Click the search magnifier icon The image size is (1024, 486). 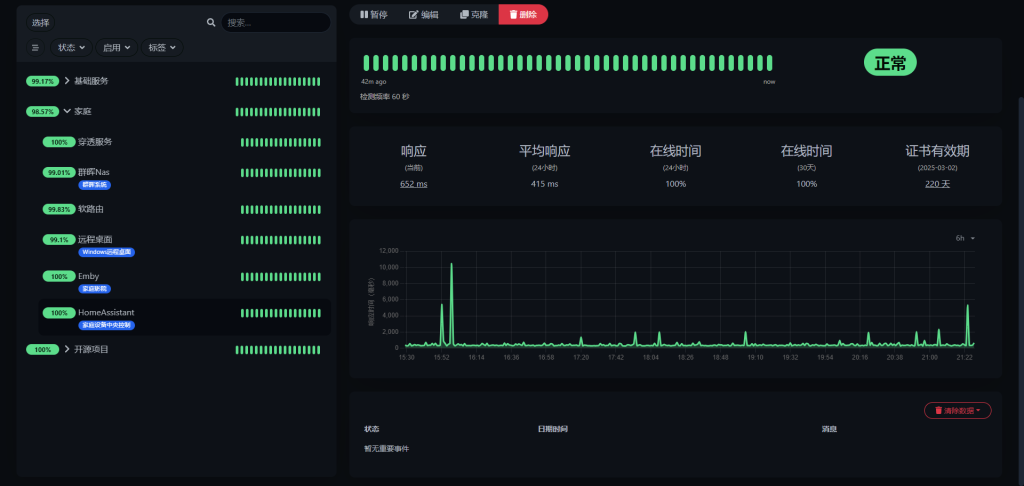pos(211,22)
